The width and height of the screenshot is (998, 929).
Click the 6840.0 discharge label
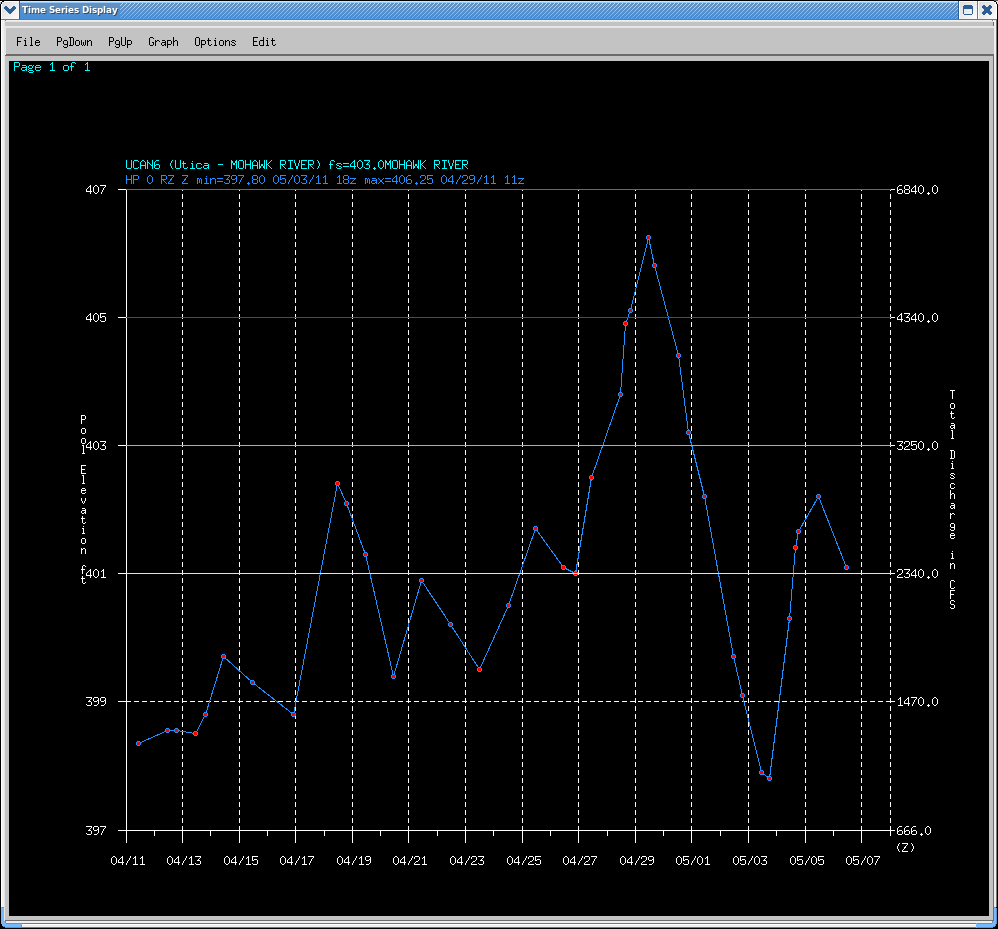(917, 190)
